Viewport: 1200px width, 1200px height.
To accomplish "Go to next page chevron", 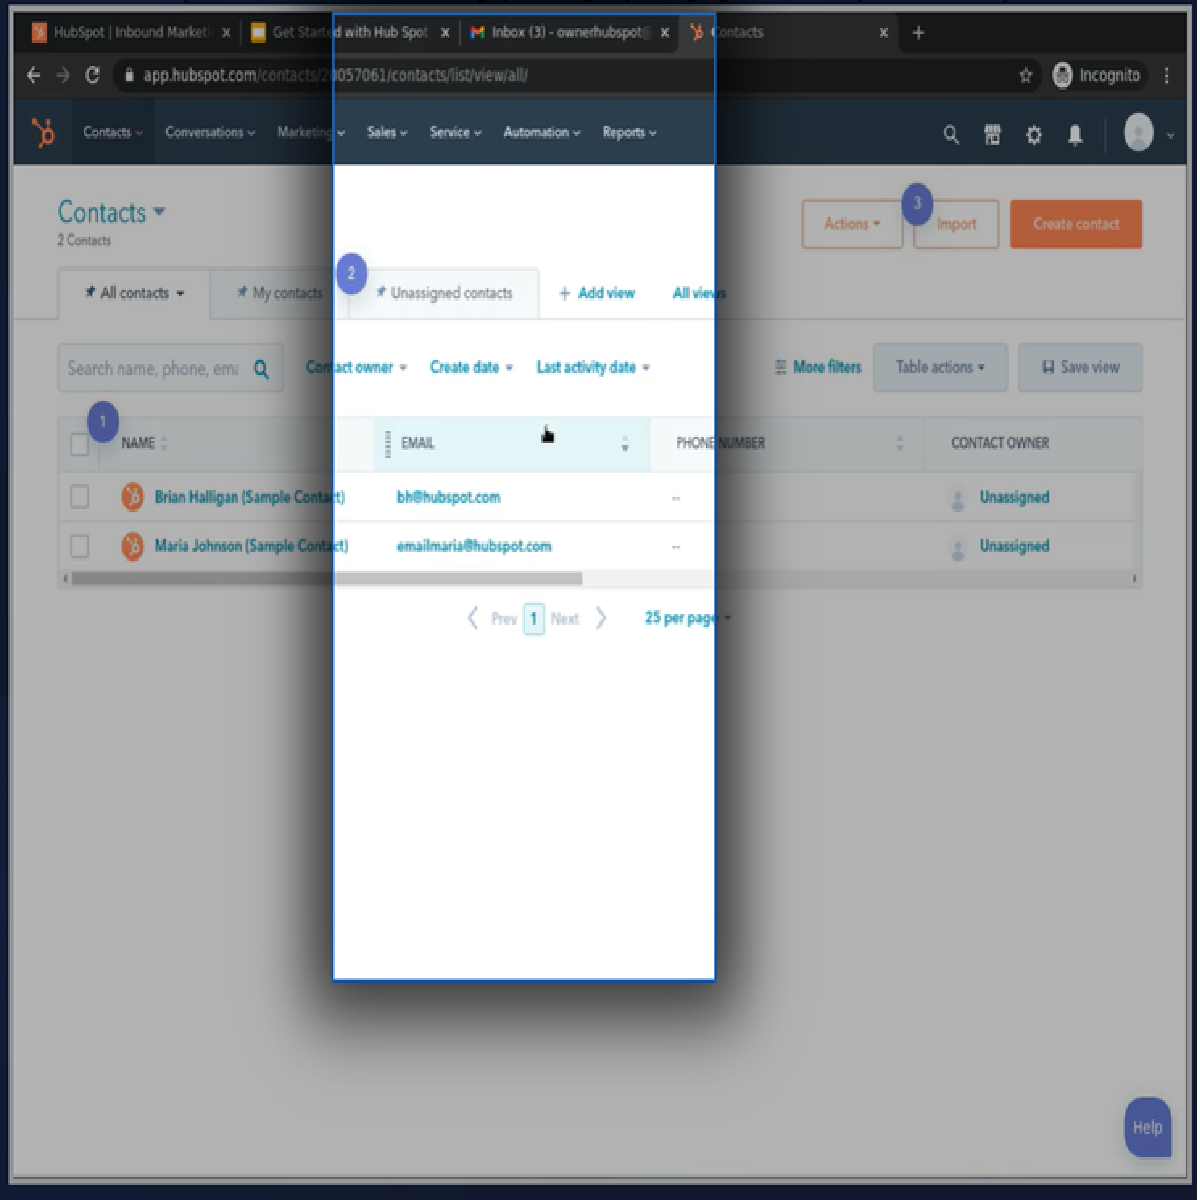I will (601, 618).
